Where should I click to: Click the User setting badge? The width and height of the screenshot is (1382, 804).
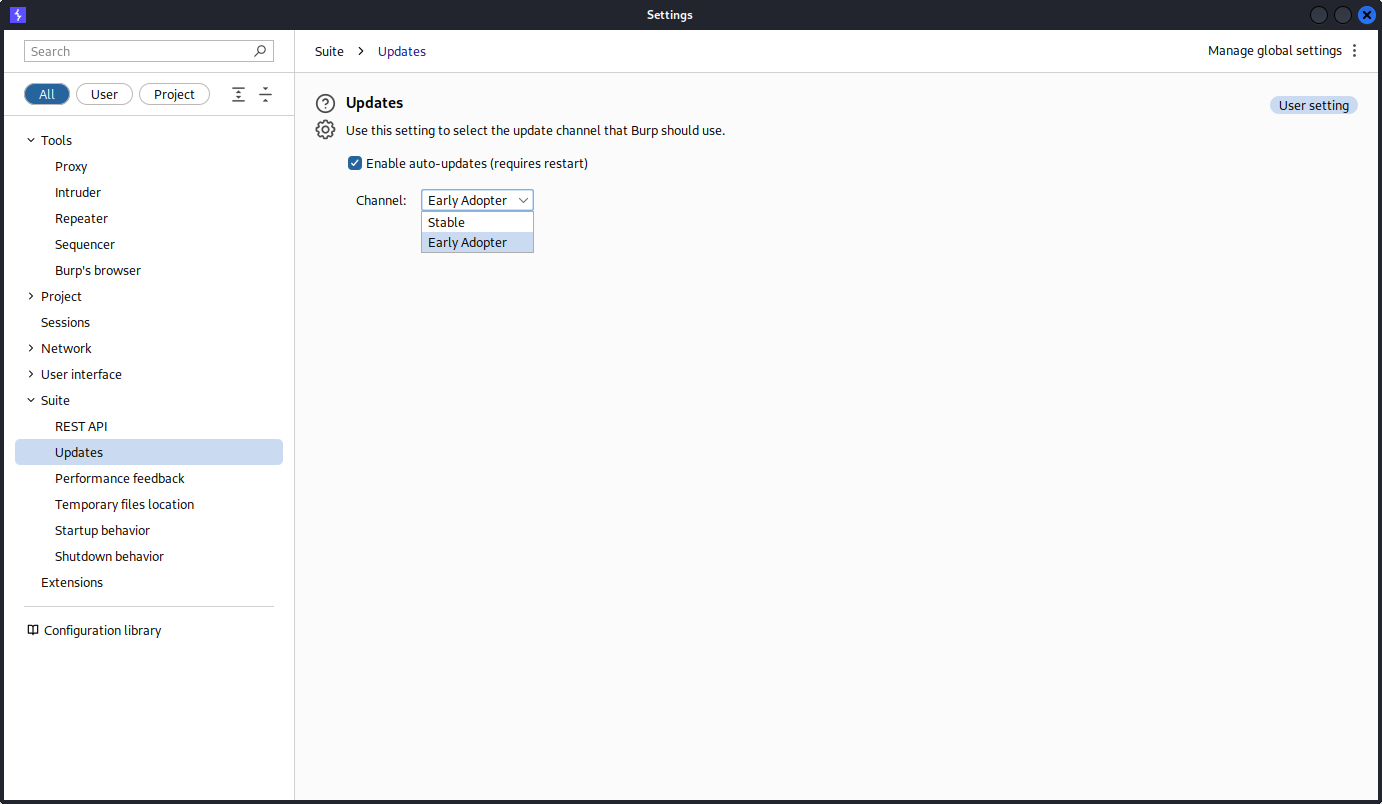pyautogui.click(x=1314, y=105)
